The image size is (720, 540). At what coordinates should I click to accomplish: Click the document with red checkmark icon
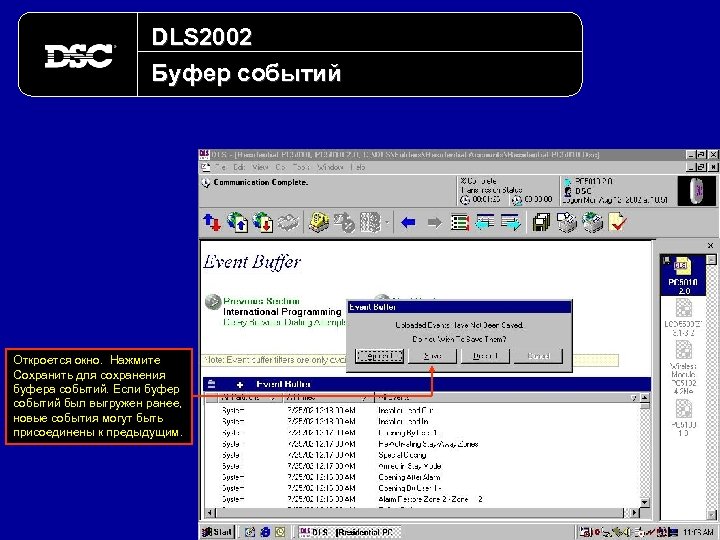click(617, 223)
